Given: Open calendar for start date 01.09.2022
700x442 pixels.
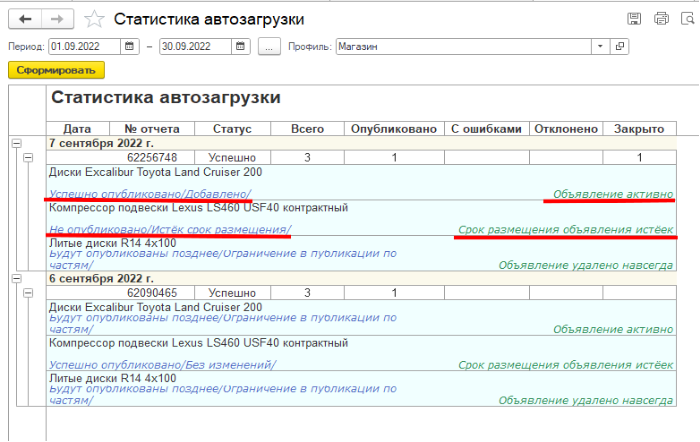Looking at the screenshot, I should [x=130, y=46].
